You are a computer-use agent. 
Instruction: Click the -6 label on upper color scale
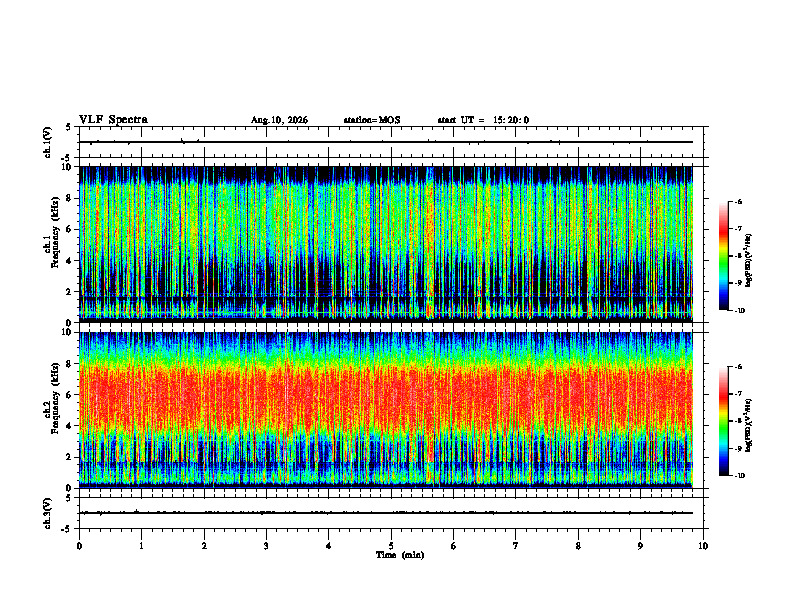738,201
